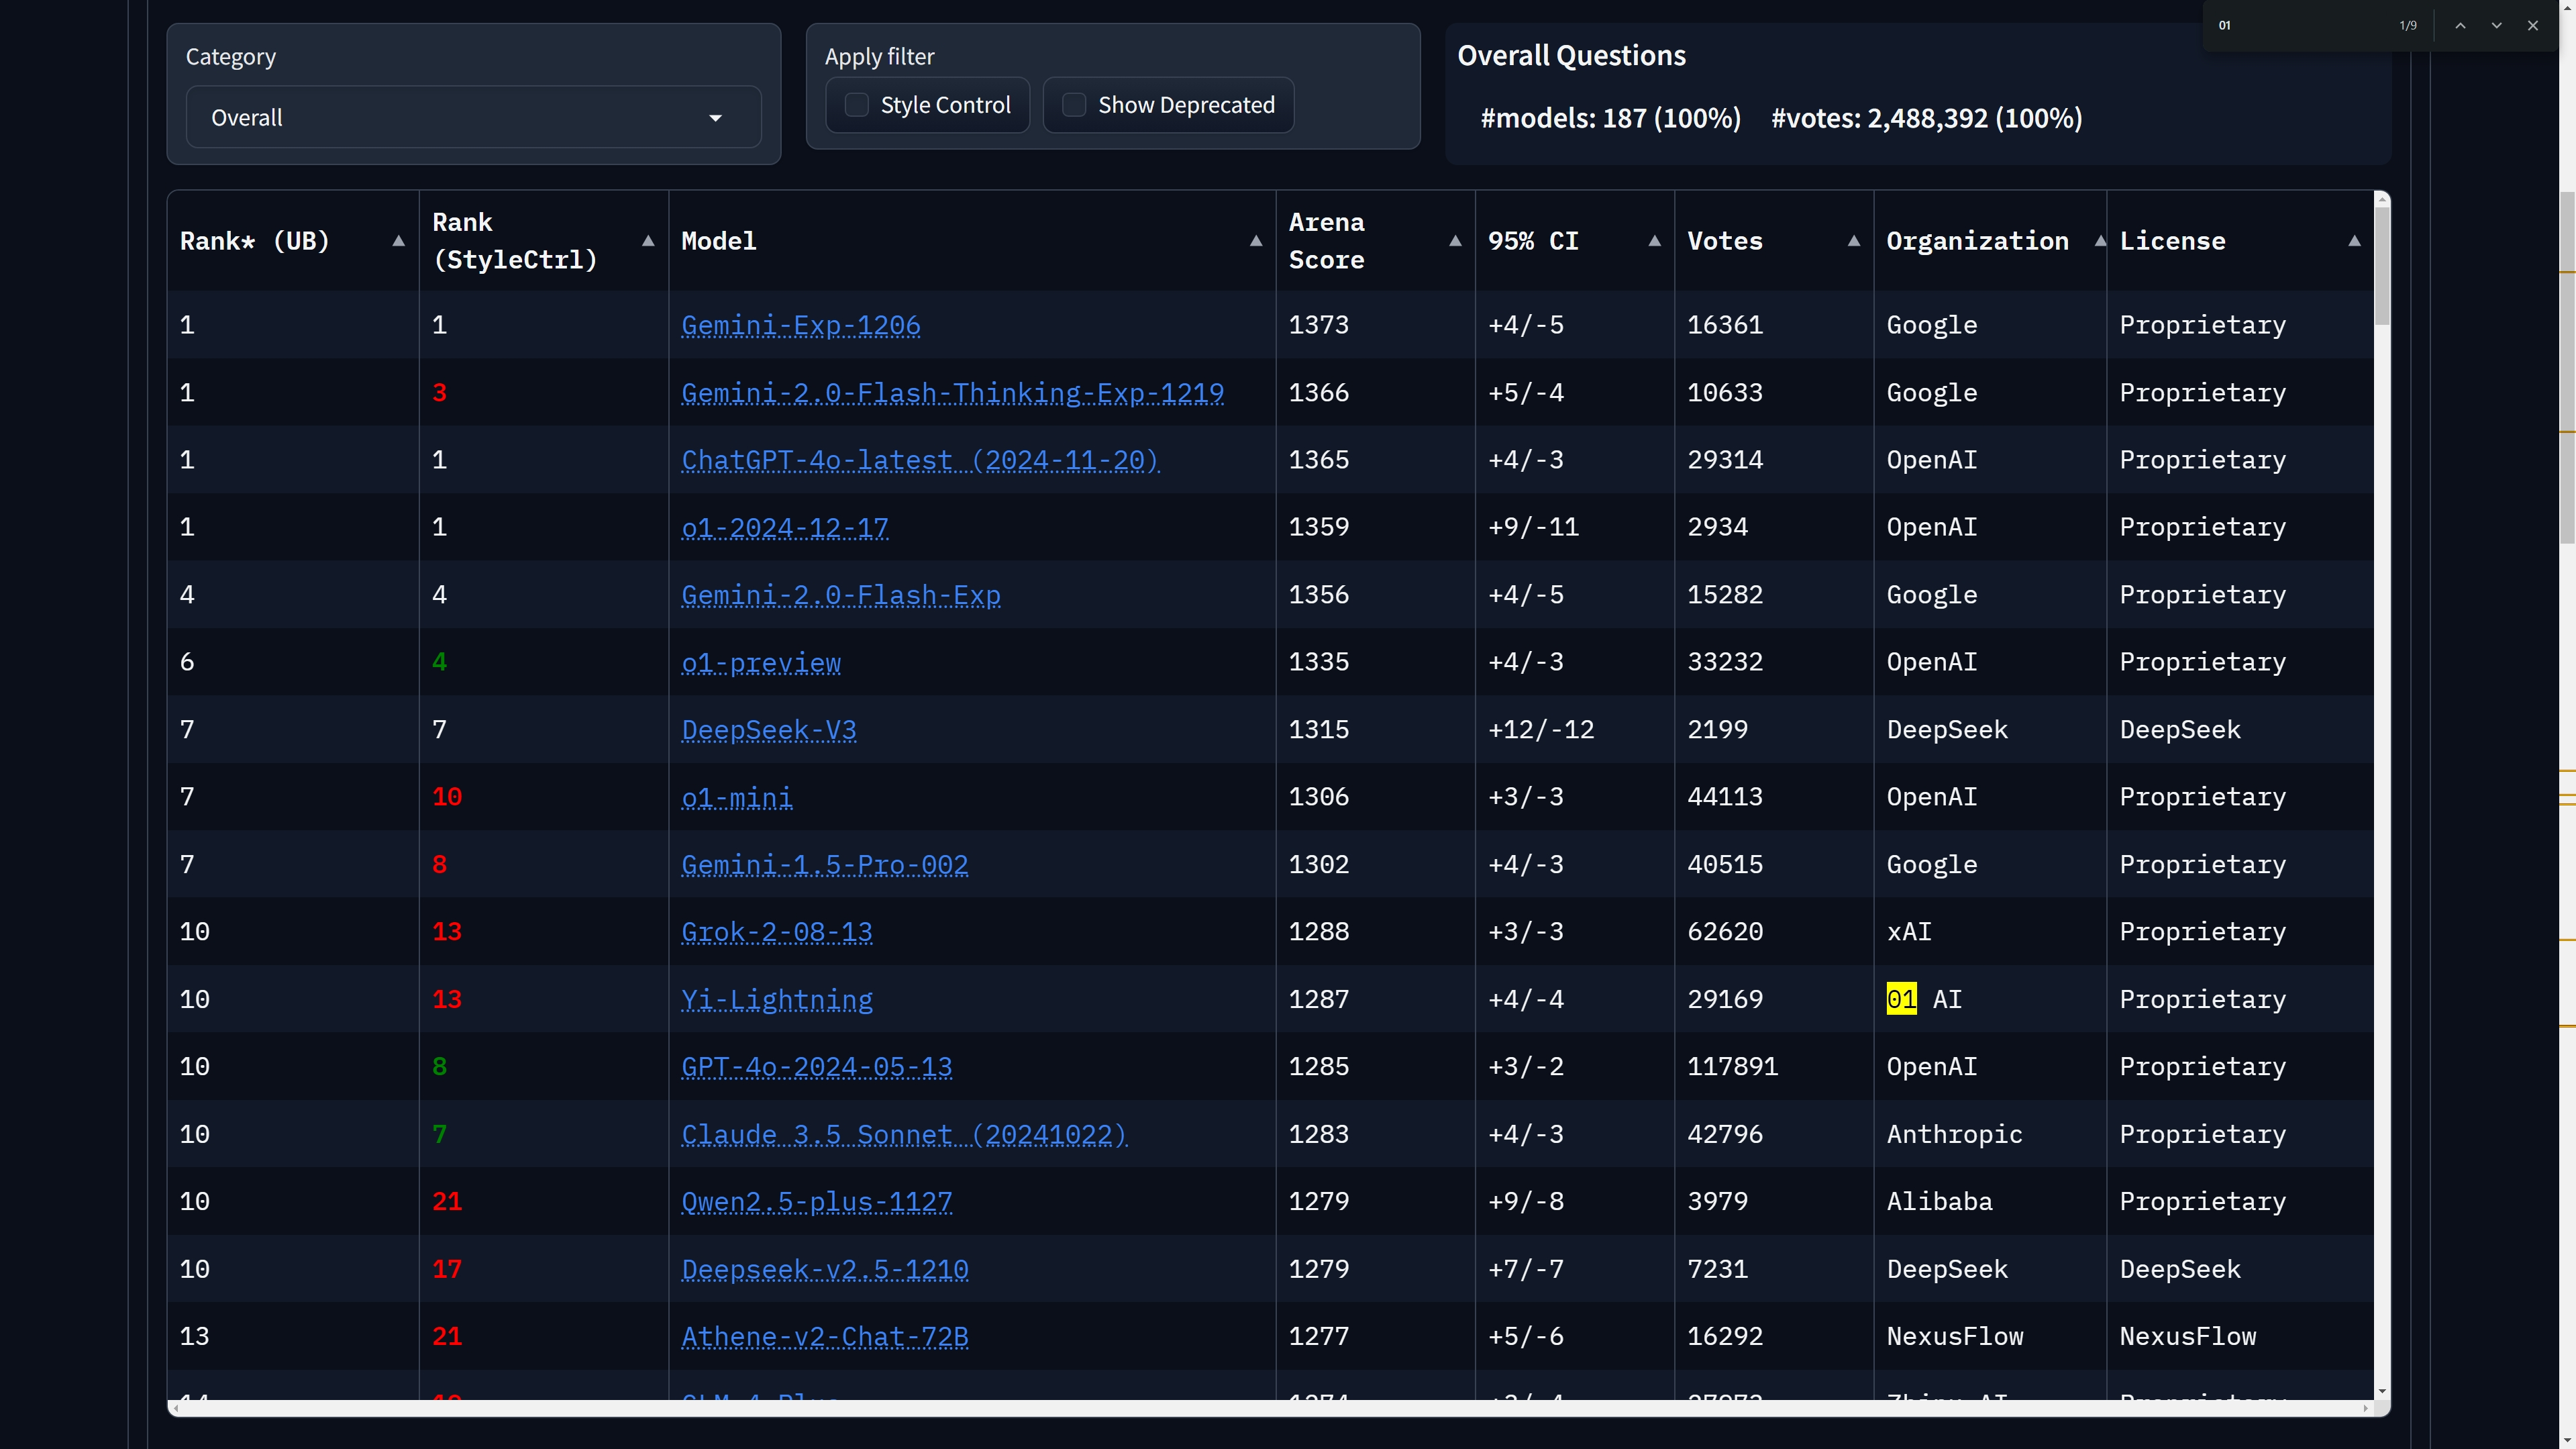Enable the Show Deprecated checkbox
Viewport: 2576px width, 1449px height.
[1074, 105]
